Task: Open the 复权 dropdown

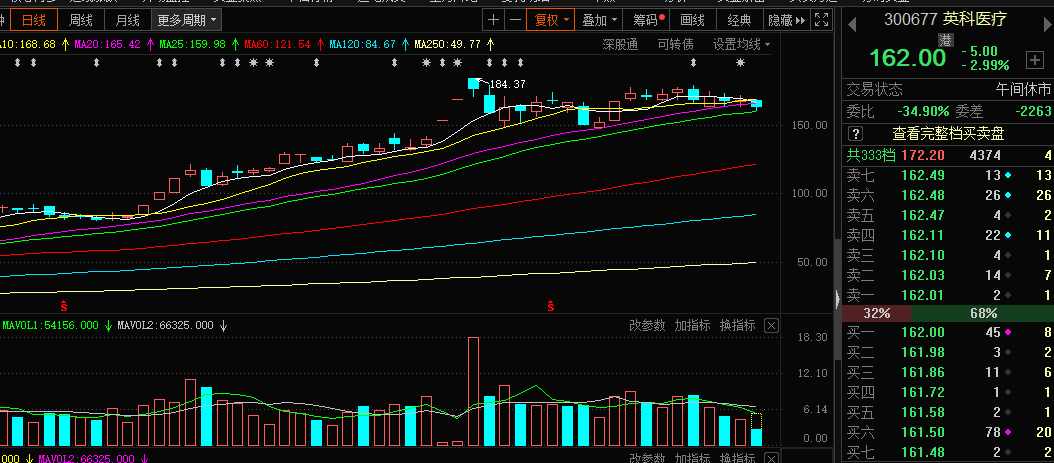Action: tap(552, 19)
